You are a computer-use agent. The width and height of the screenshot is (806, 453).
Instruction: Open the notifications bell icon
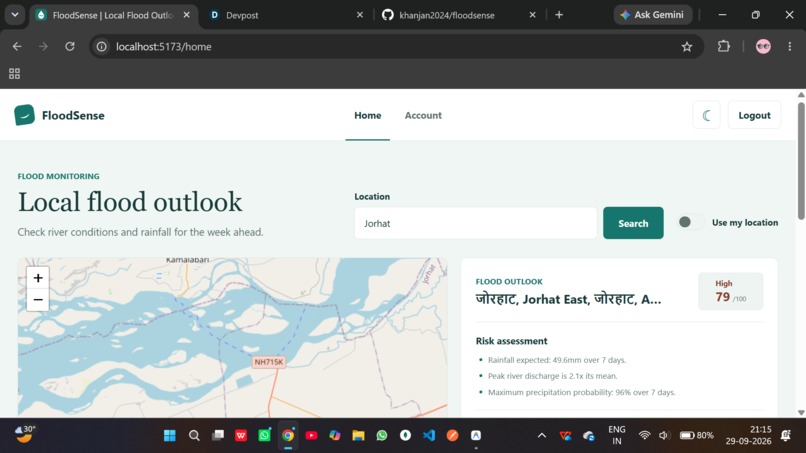coord(786,436)
